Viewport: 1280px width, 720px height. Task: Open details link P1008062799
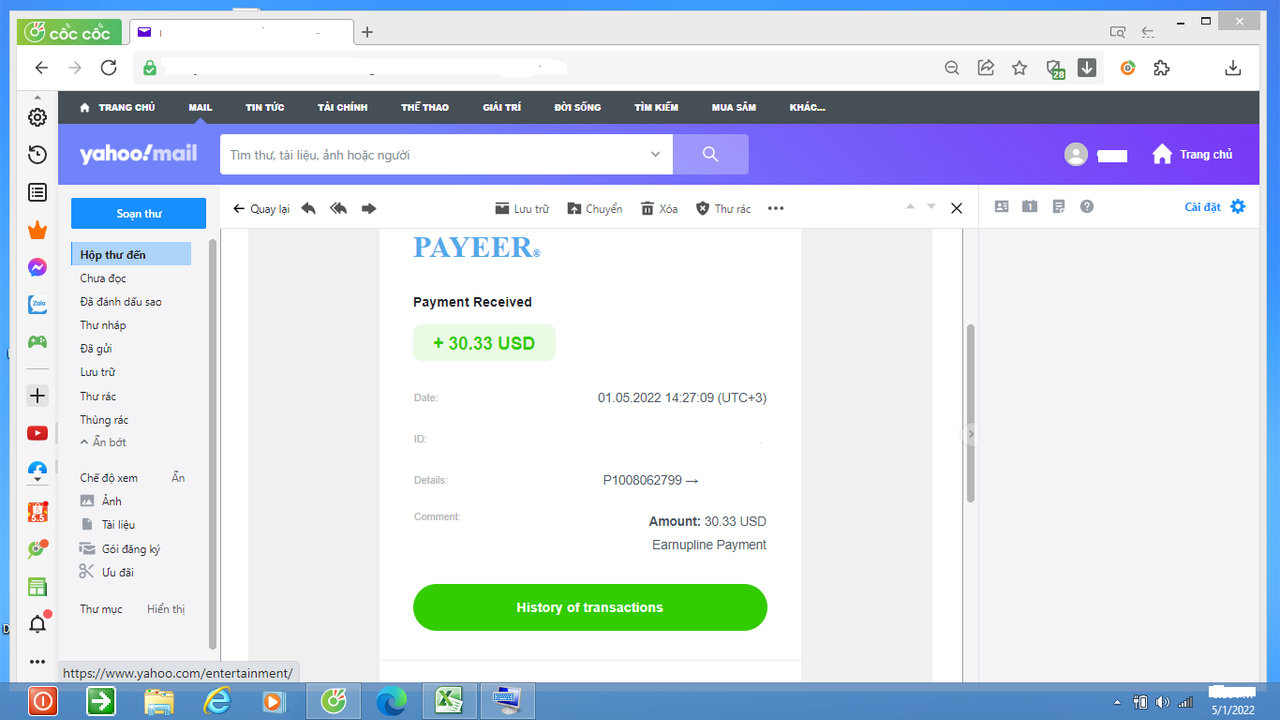pyautogui.click(x=650, y=480)
